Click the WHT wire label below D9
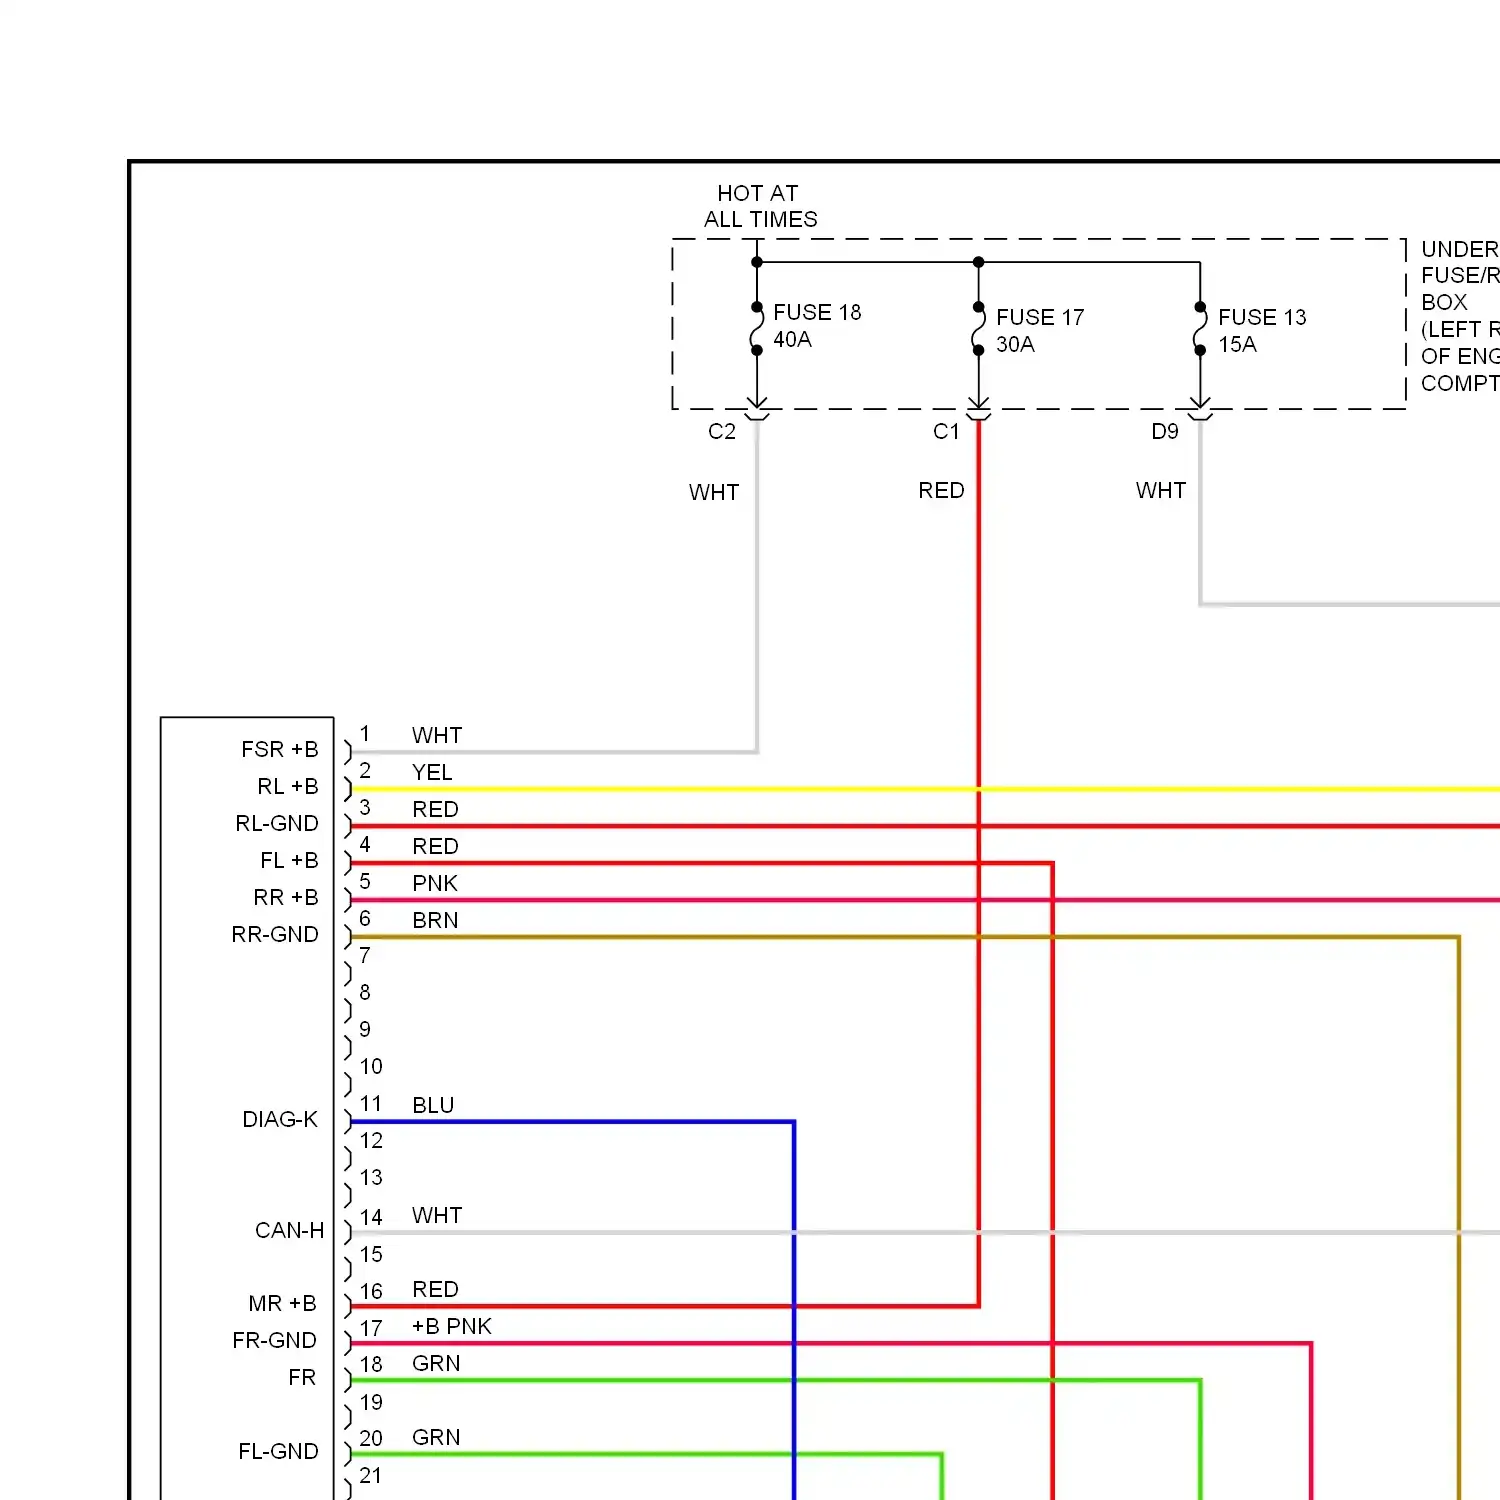Screen dimensions: 1500x1500 tap(1161, 490)
